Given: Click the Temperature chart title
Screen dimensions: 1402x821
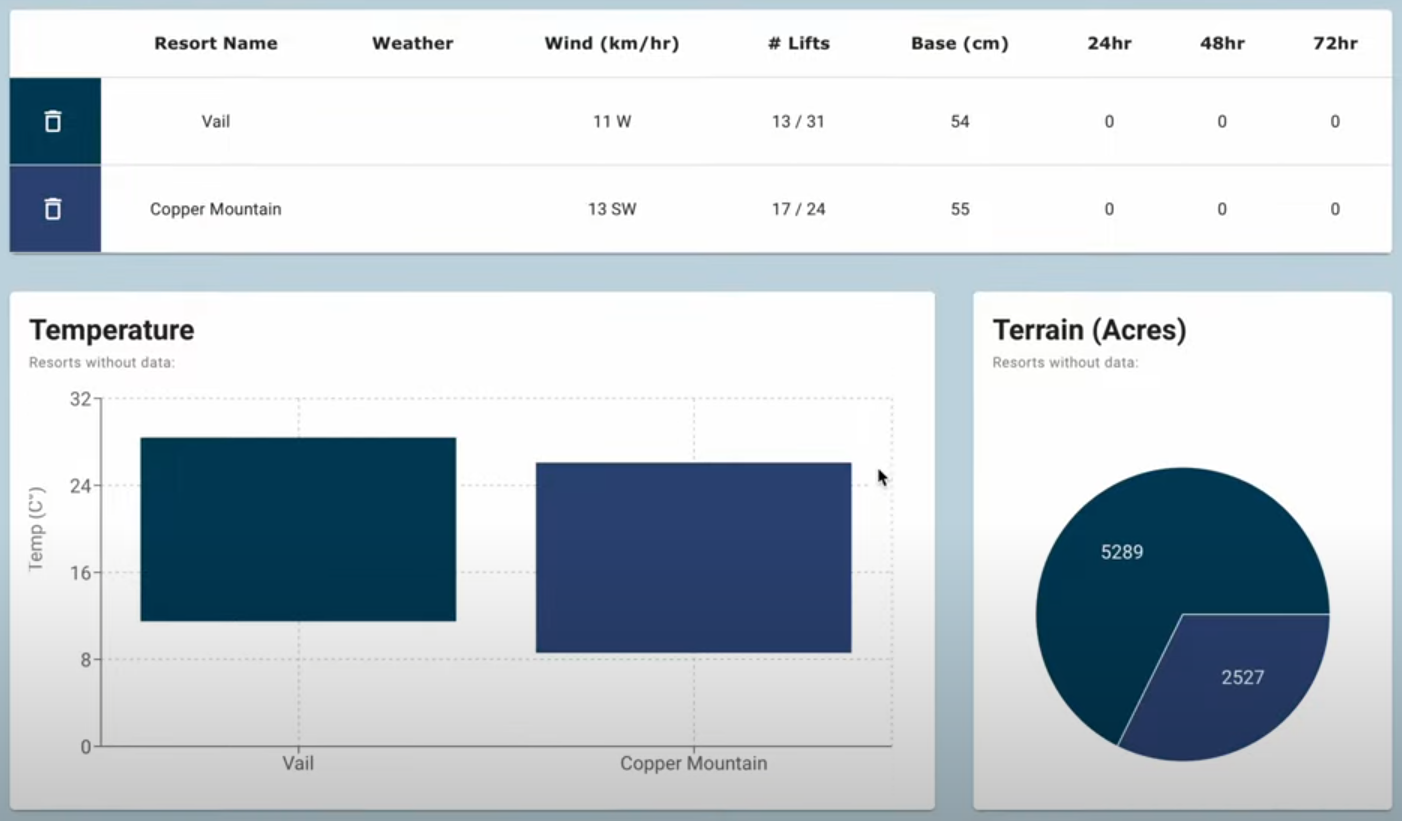Looking at the screenshot, I should point(112,330).
